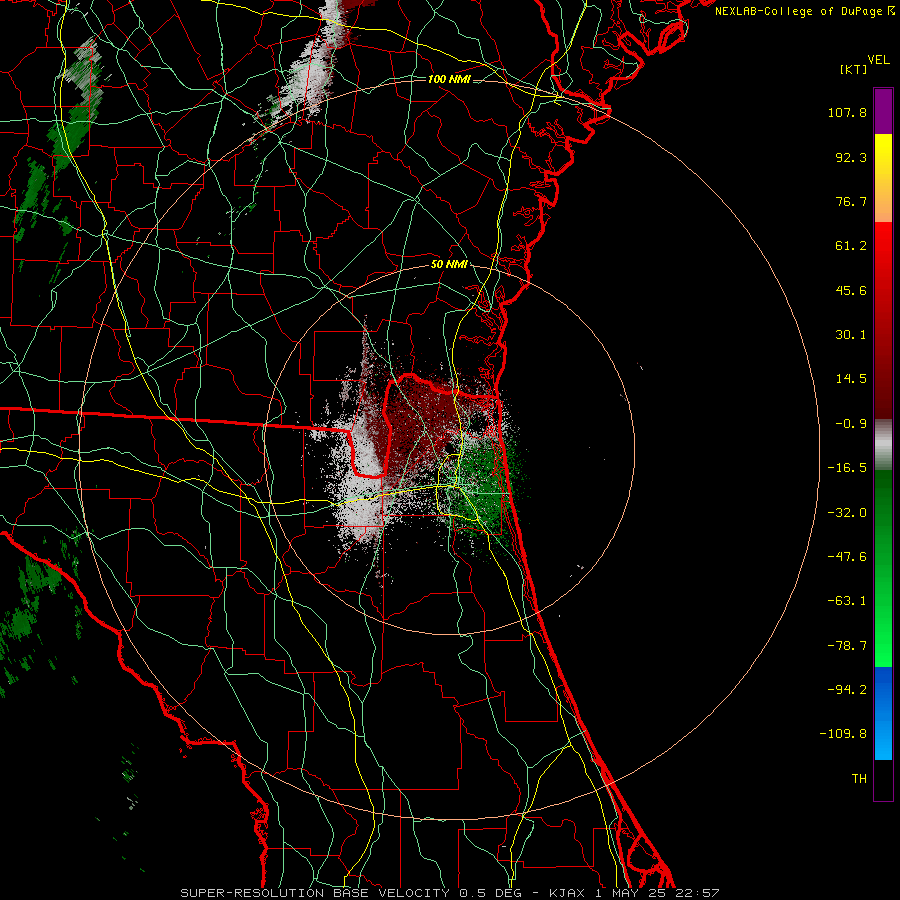
Task: Click the -94.2 velocity scale value
Action: pyautogui.click(x=847, y=690)
